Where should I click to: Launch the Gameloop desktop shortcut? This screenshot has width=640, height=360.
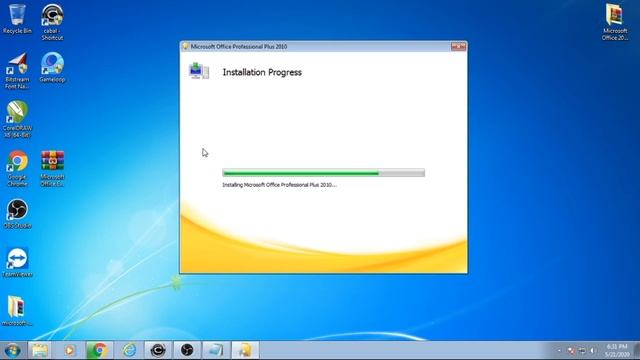[x=52, y=67]
